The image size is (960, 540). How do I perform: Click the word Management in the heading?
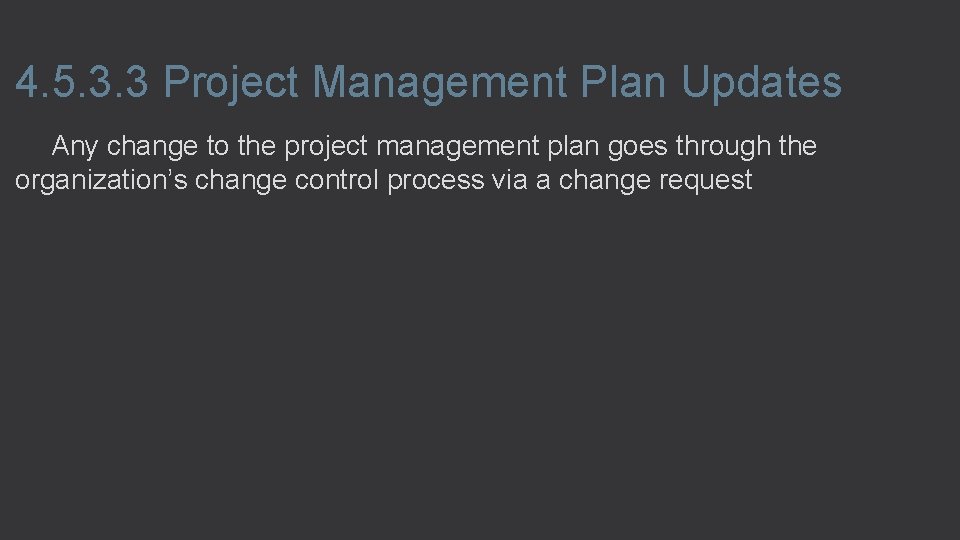[x=440, y=84]
